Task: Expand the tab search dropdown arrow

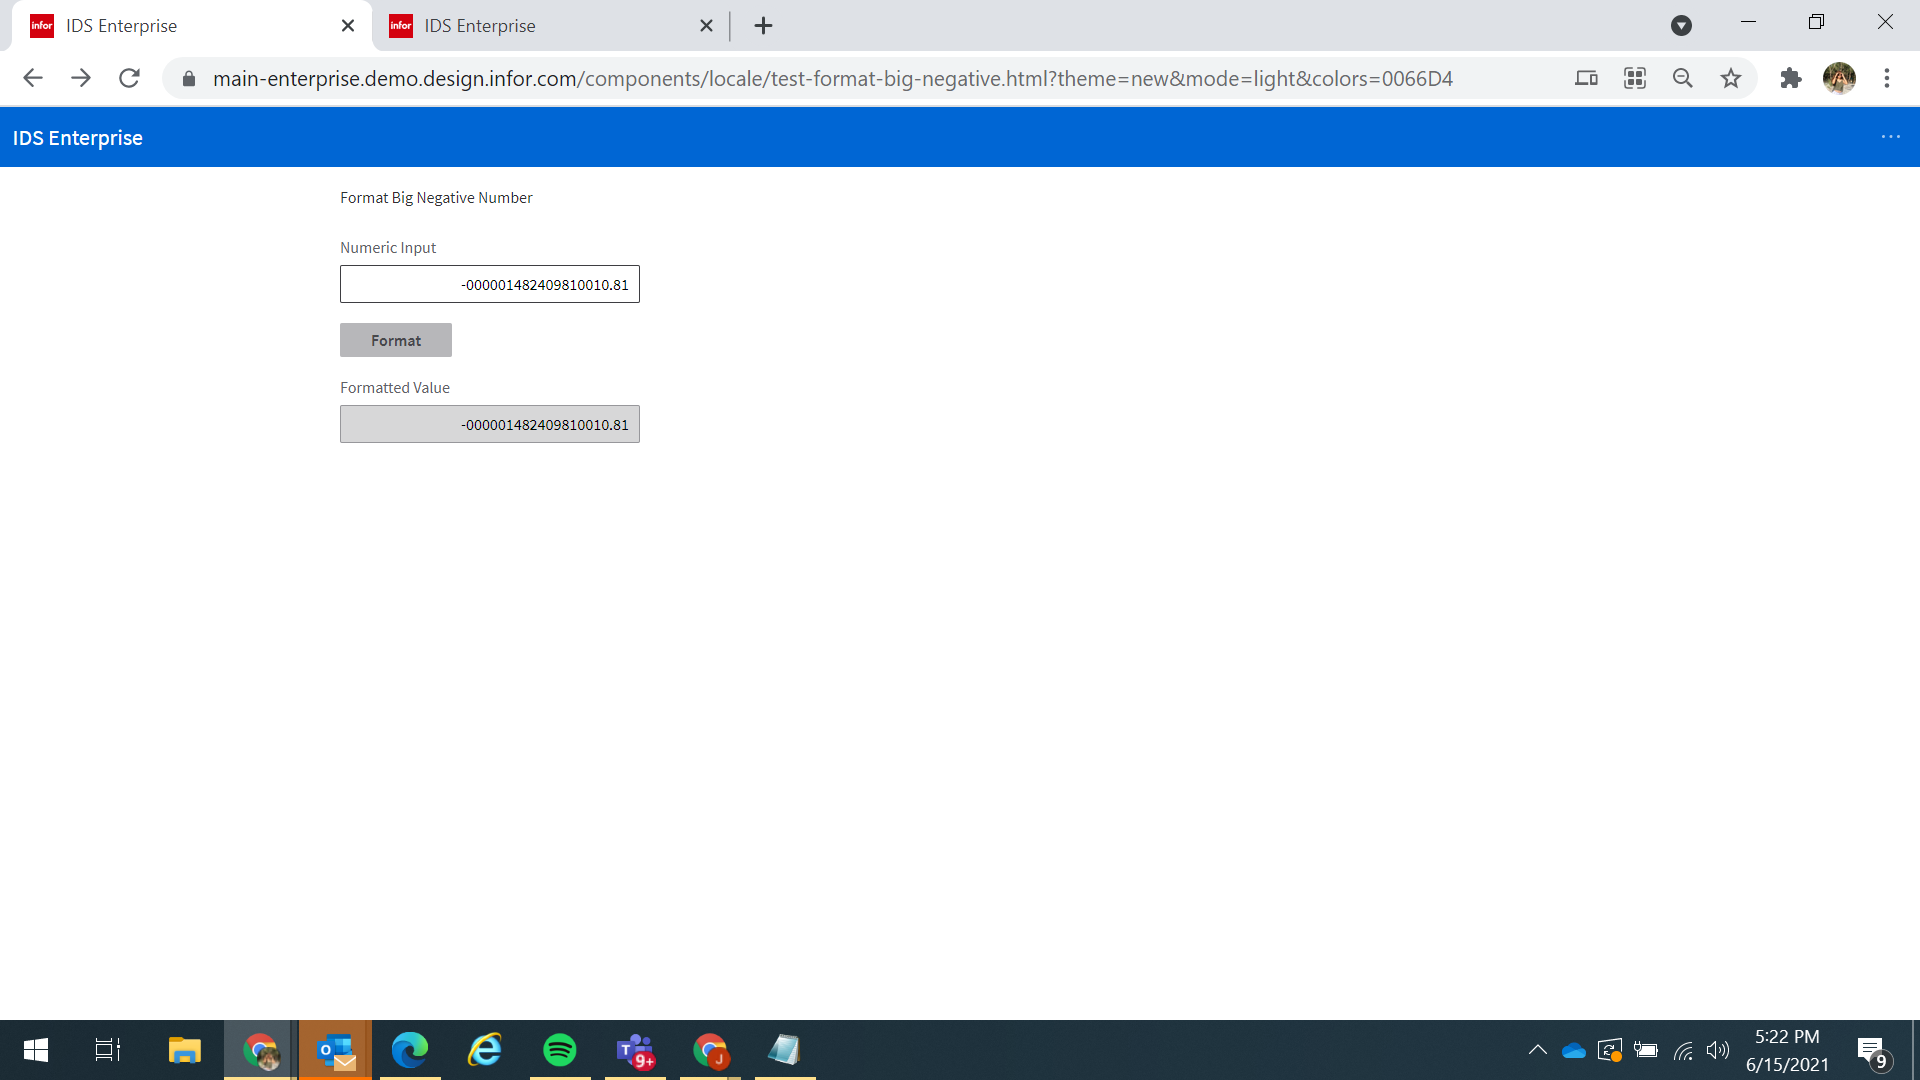Action: click(1681, 26)
